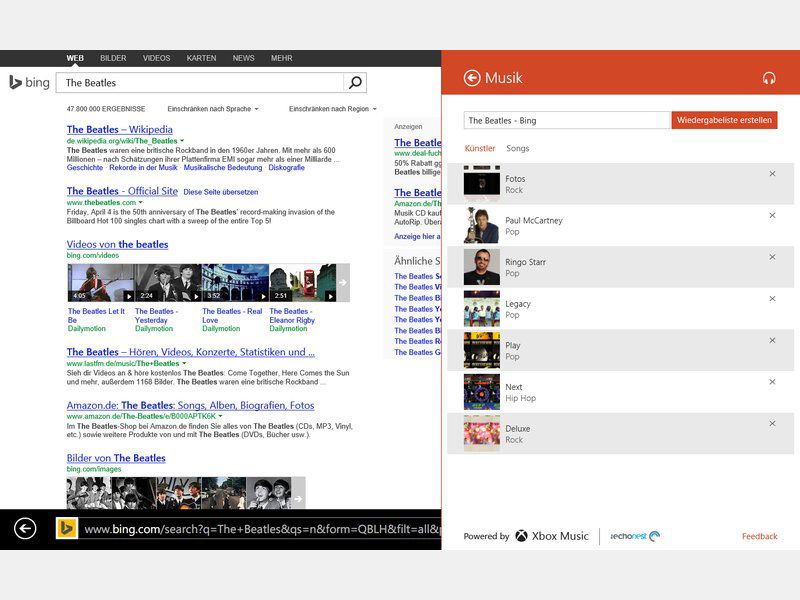The width and height of the screenshot is (800, 600).
Task: Switch to the Songs tab in Musik
Action: [x=517, y=148]
